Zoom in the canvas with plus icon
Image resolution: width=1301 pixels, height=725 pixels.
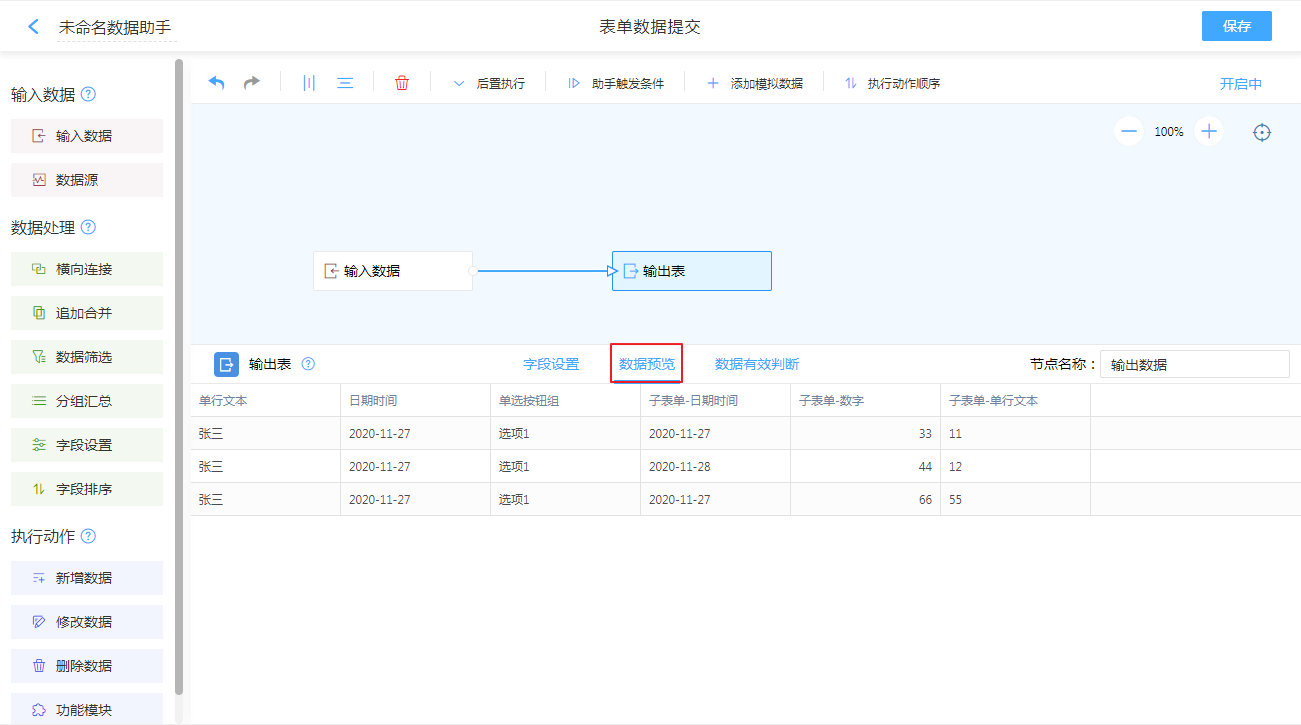(x=1209, y=131)
